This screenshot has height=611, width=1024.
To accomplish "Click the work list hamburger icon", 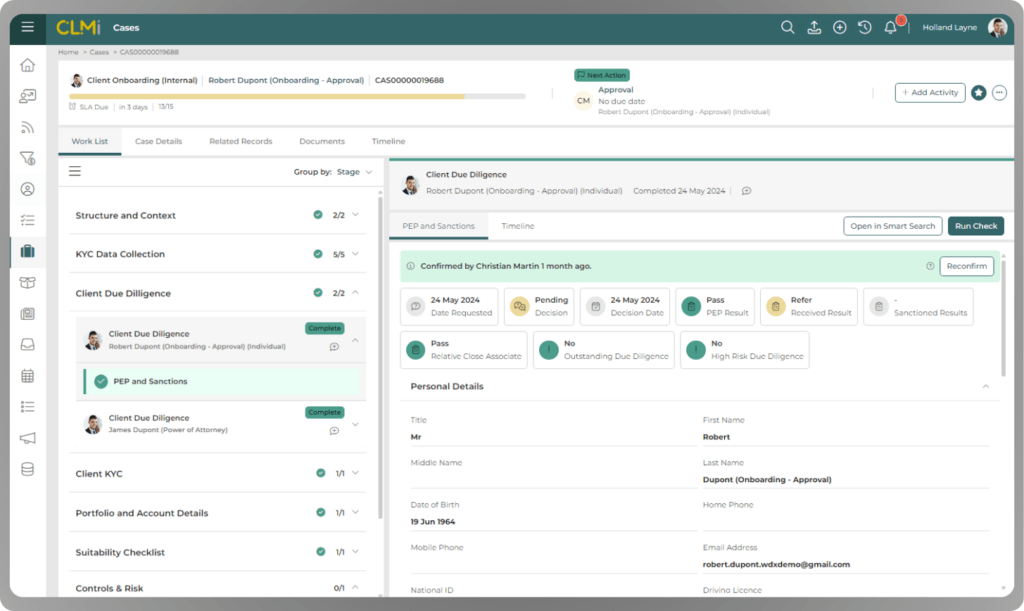I will pos(75,171).
